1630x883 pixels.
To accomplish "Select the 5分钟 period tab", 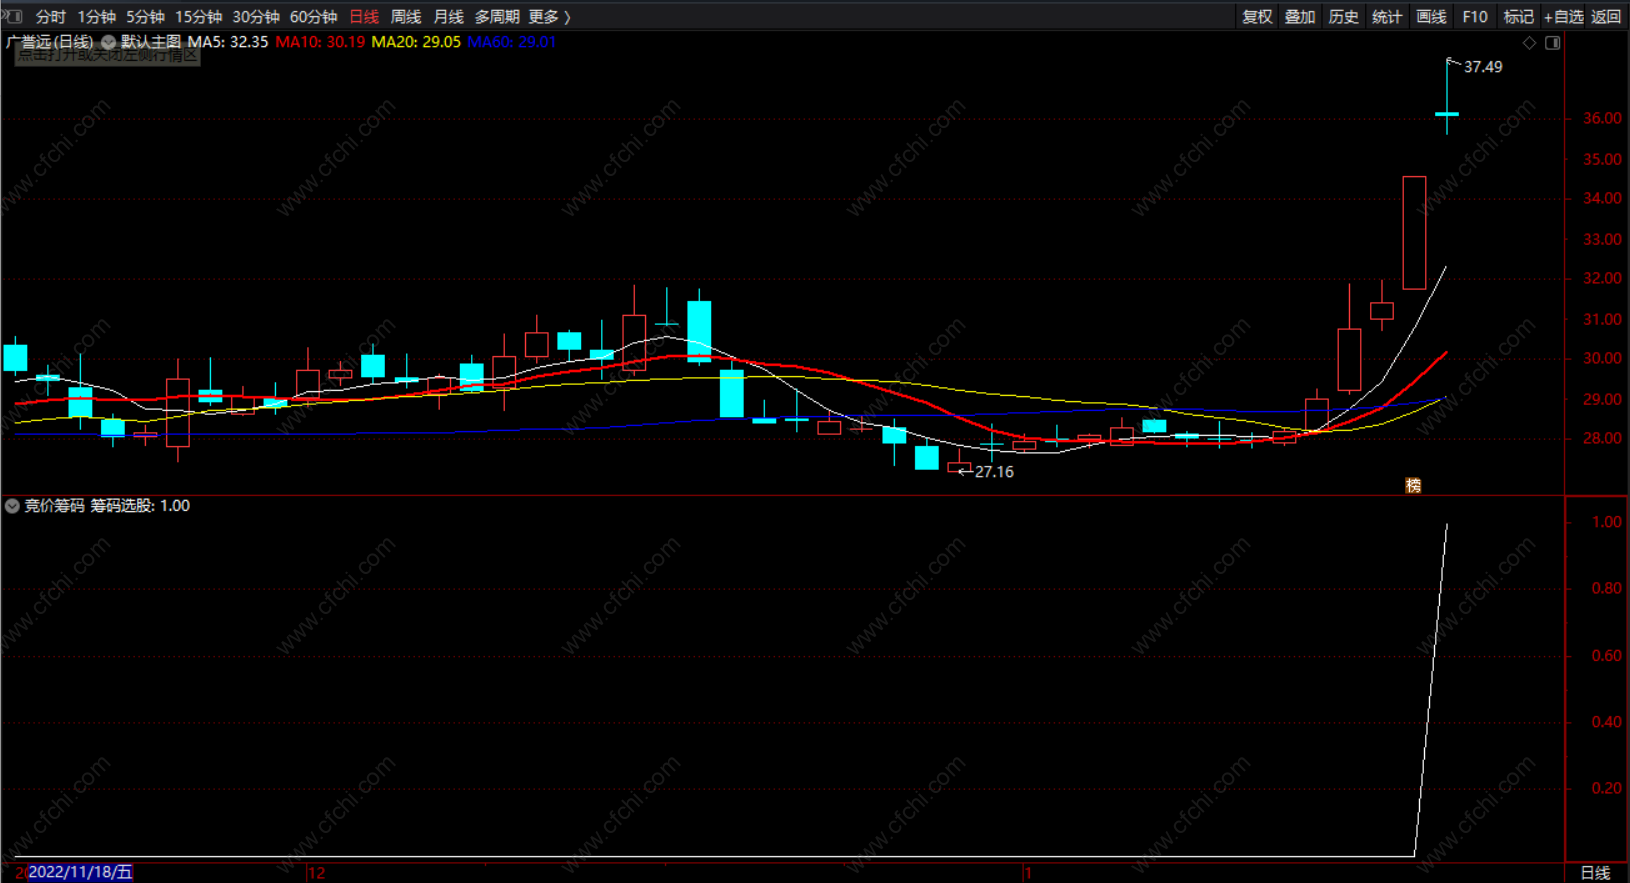I will (145, 17).
